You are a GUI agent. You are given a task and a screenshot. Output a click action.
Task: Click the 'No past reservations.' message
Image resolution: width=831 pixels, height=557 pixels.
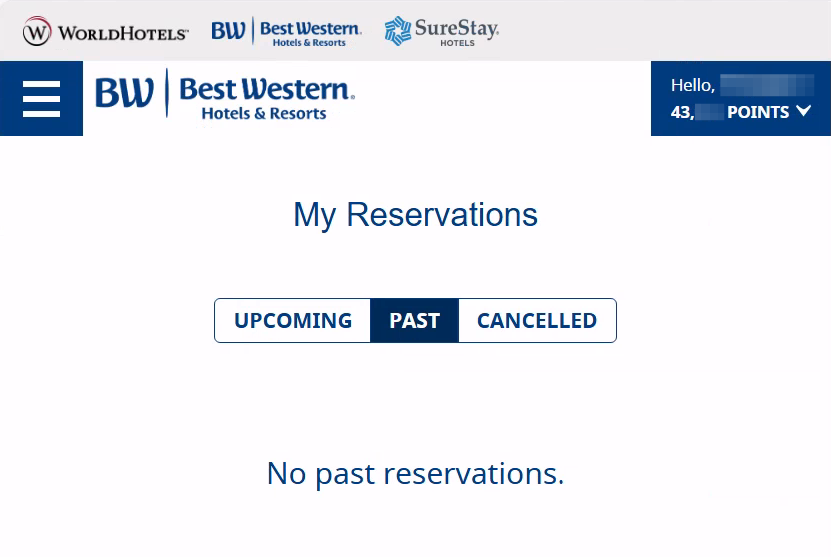415,473
